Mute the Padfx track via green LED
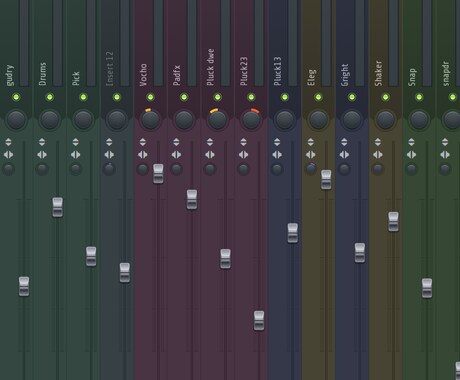 tap(184, 97)
